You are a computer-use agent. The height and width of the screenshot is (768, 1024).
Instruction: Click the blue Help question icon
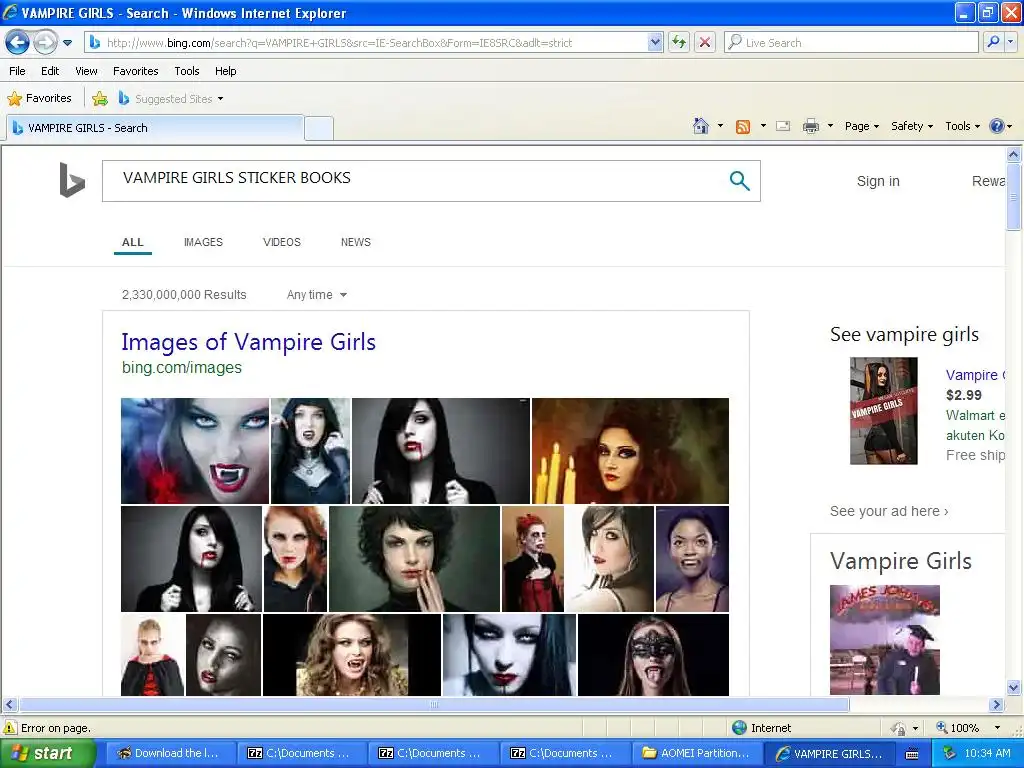click(997, 126)
